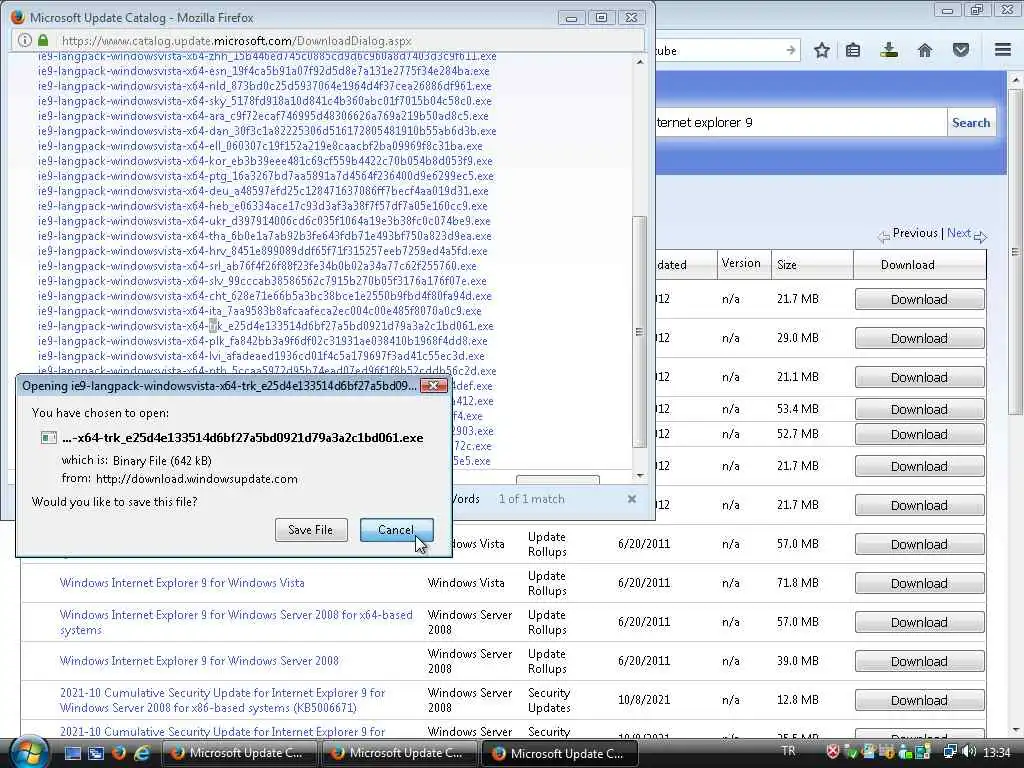Open the Firefox downloads arrow icon

pyautogui.click(x=889, y=50)
